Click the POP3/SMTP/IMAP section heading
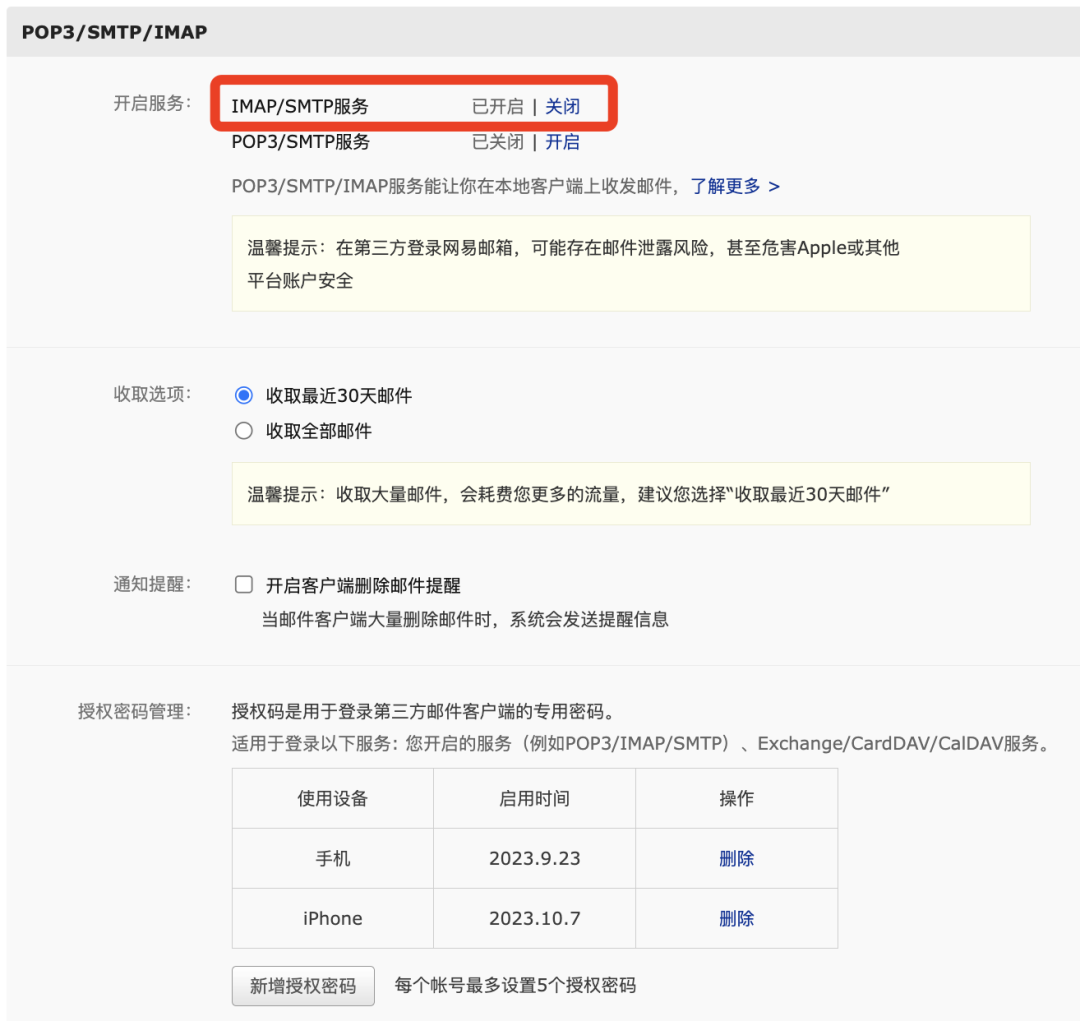The image size is (1080, 1021). coord(114,32)
